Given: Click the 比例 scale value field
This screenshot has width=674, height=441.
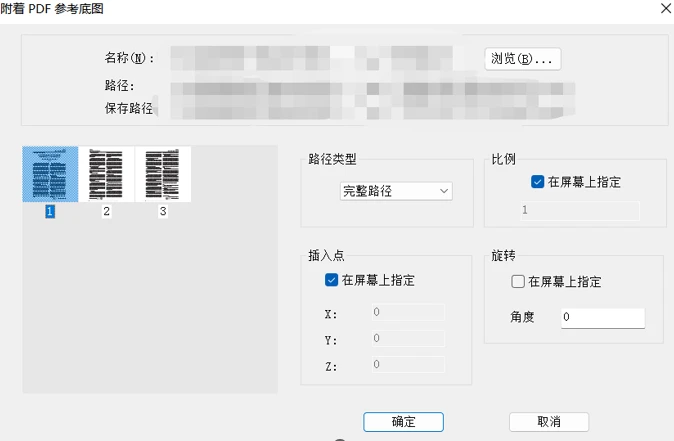Looking at the screenshot, I should tap(580, 211).
